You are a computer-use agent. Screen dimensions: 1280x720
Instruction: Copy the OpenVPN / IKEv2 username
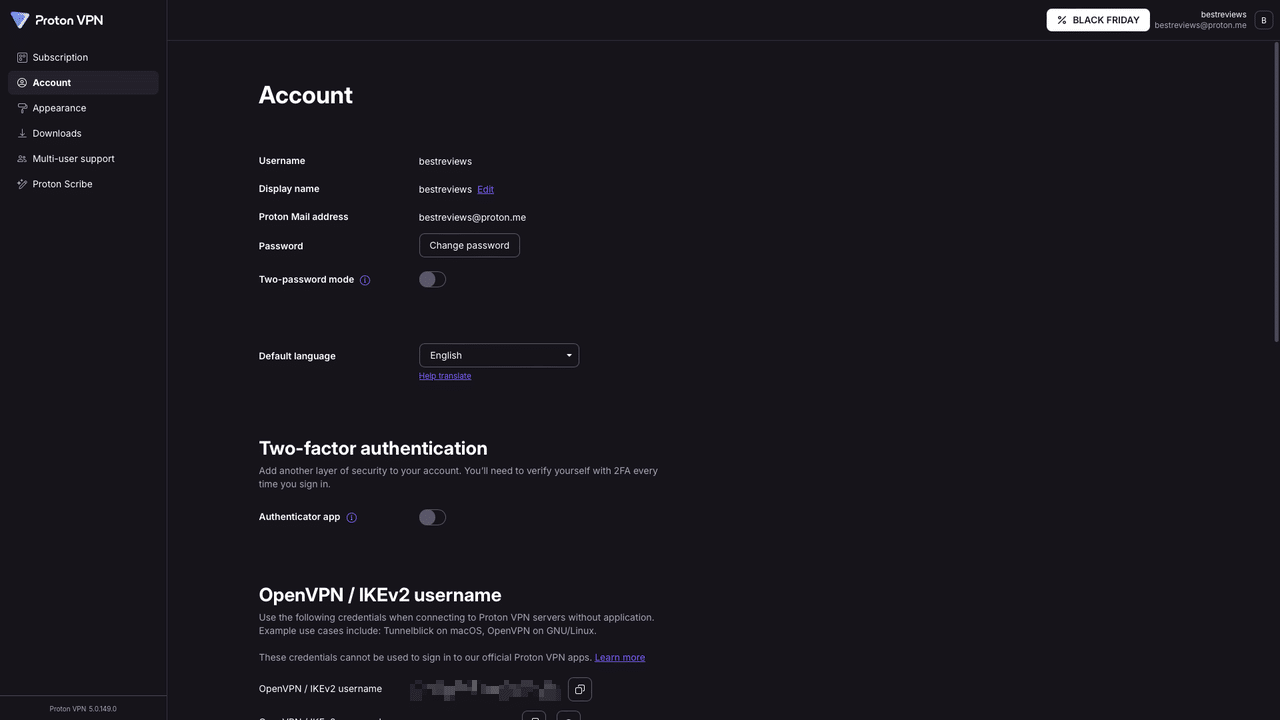pyautogui.click(x=579, y=689)
